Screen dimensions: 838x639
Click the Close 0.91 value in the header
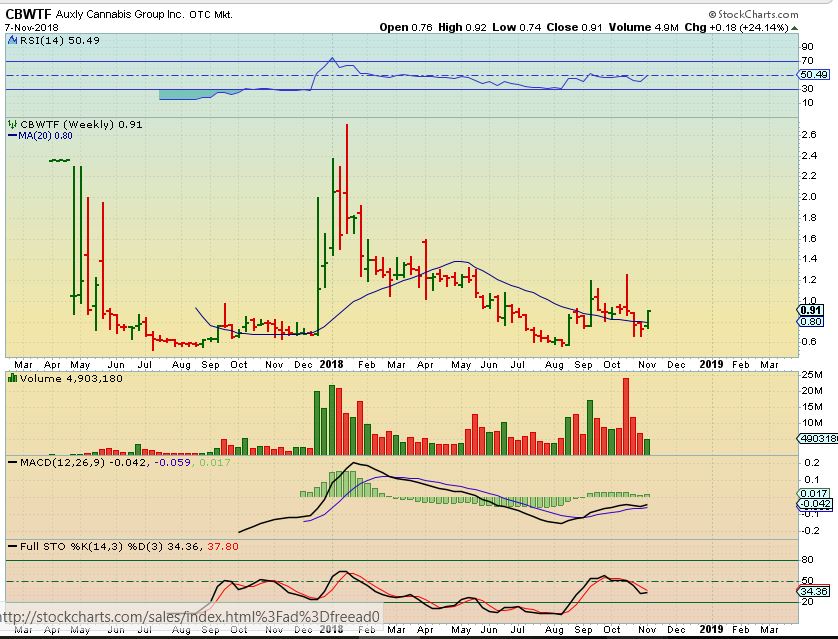(x=574, y=27)
